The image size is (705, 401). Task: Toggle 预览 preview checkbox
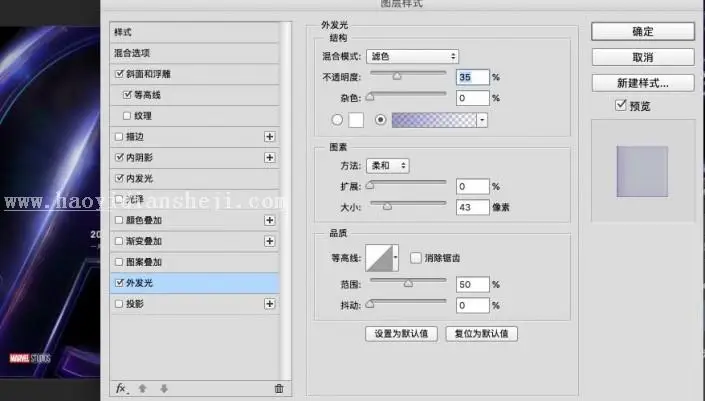(621, 106)
